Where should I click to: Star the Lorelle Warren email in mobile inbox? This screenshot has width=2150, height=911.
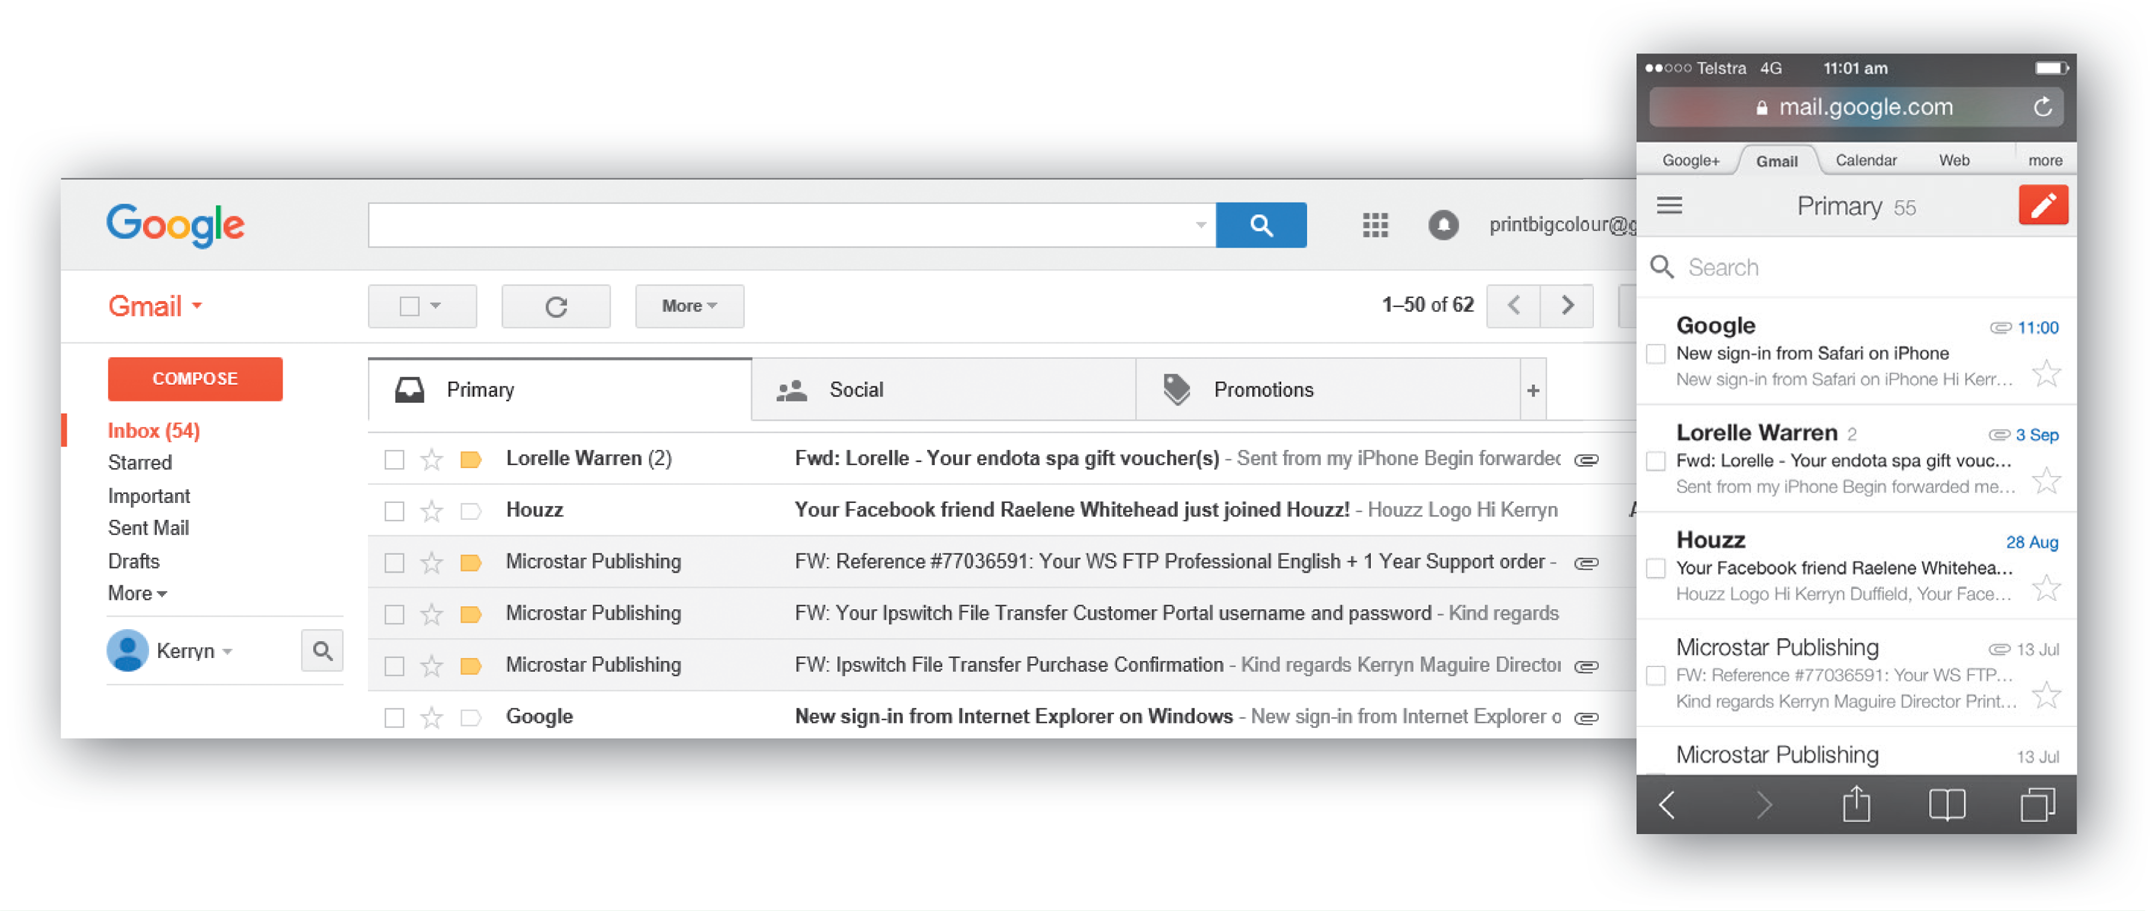(2047, 481)
